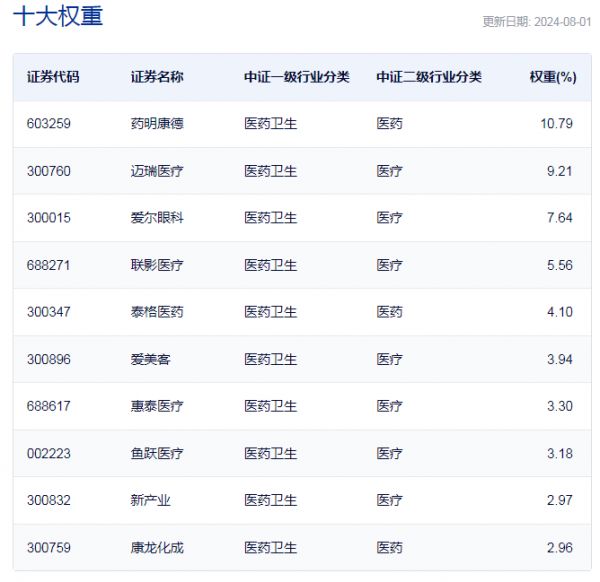Select stock name 新产业
This screenshot has width=600, height=582.
pos(150,500)
